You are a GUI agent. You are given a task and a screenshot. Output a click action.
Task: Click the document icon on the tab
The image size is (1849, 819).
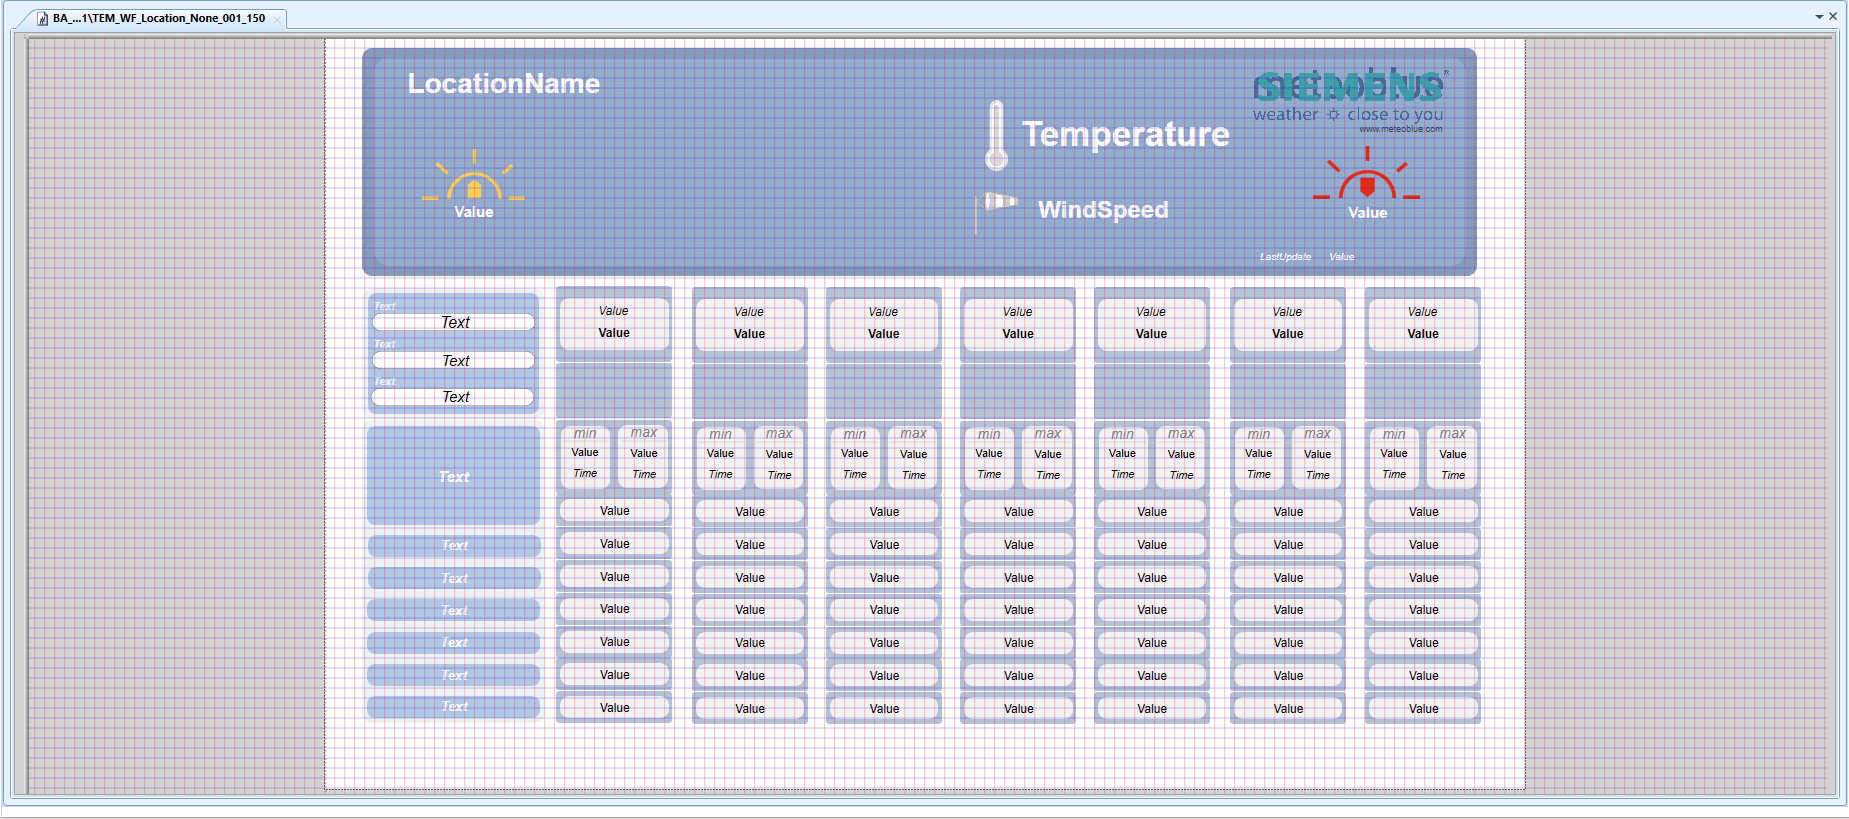[x=43, y=18]
